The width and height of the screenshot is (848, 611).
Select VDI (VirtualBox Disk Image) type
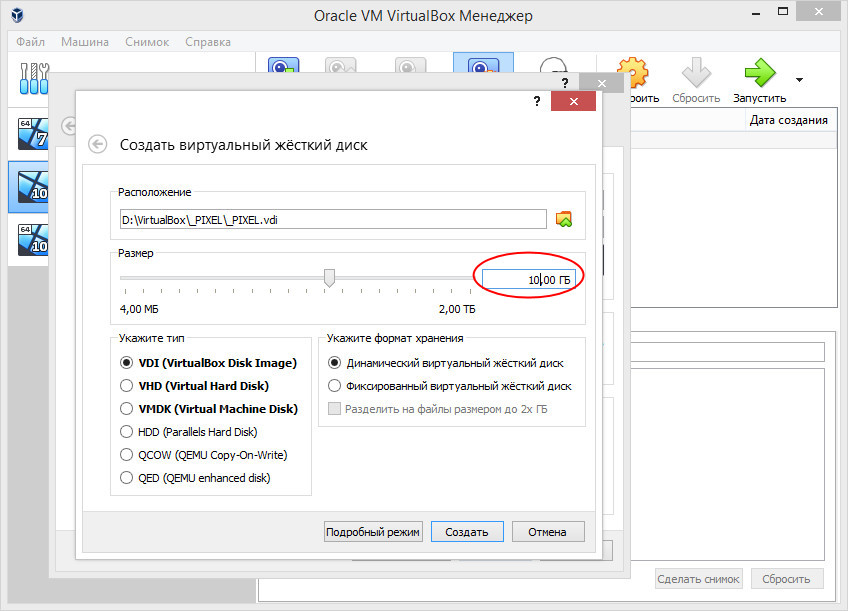(x=209, y=363)
